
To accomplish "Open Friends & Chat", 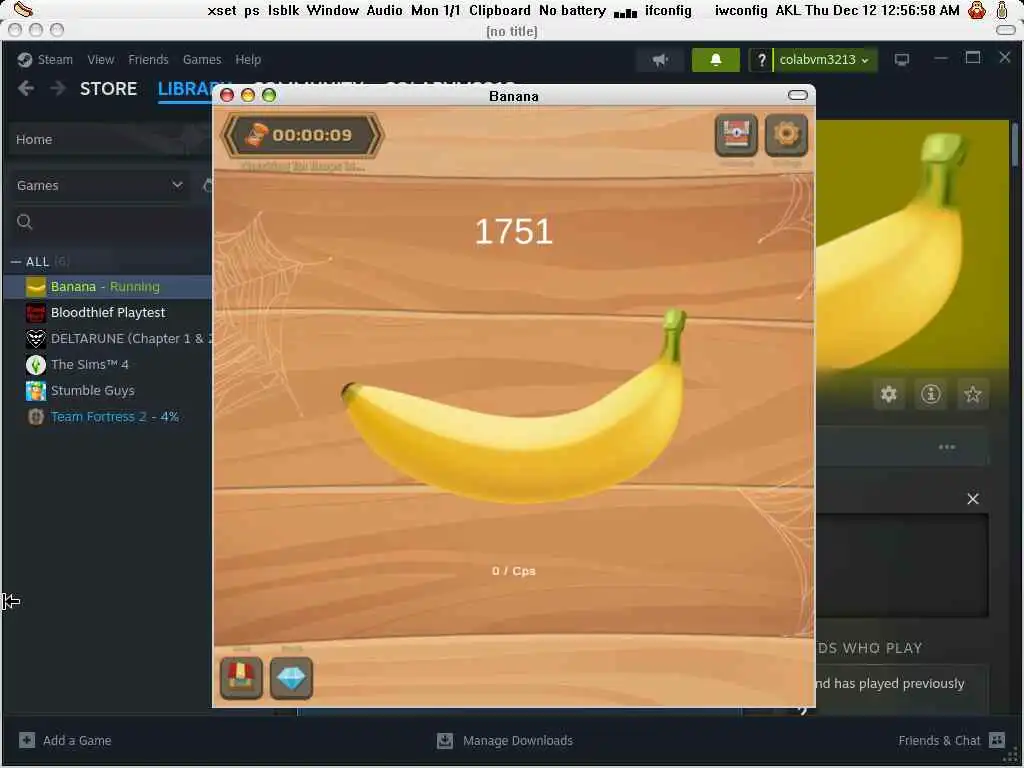I will pyautogui.click(x=952, y=741).
